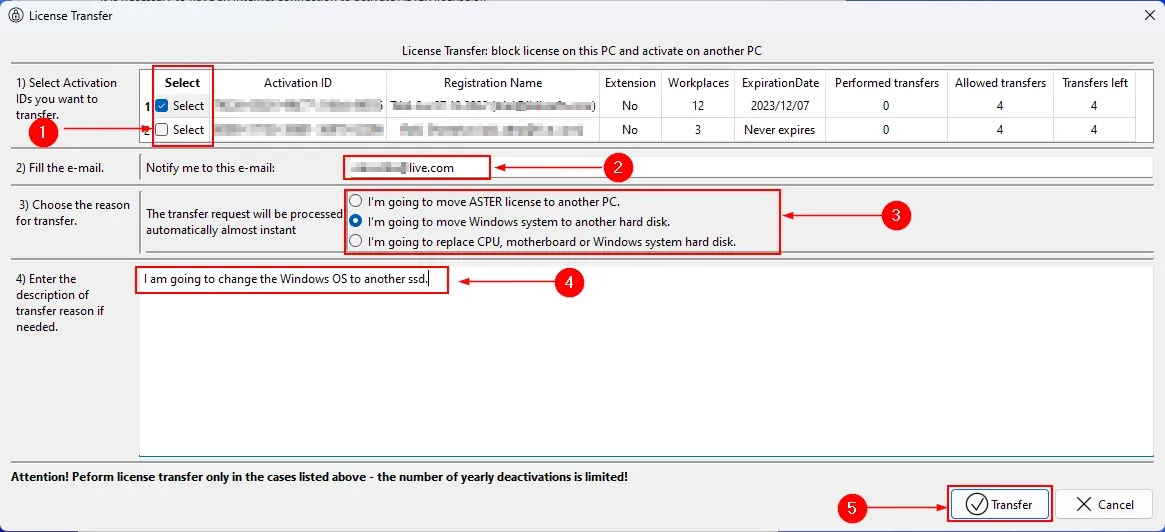
Task: Click the Activation ID column header
Action: (x=298, y=83)
